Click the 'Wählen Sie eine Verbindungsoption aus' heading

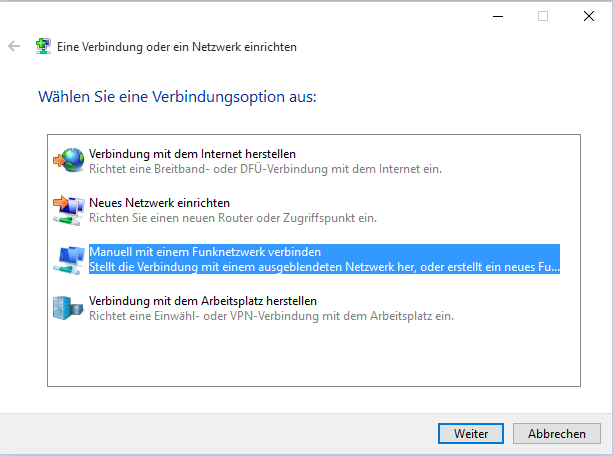point(177,98)
